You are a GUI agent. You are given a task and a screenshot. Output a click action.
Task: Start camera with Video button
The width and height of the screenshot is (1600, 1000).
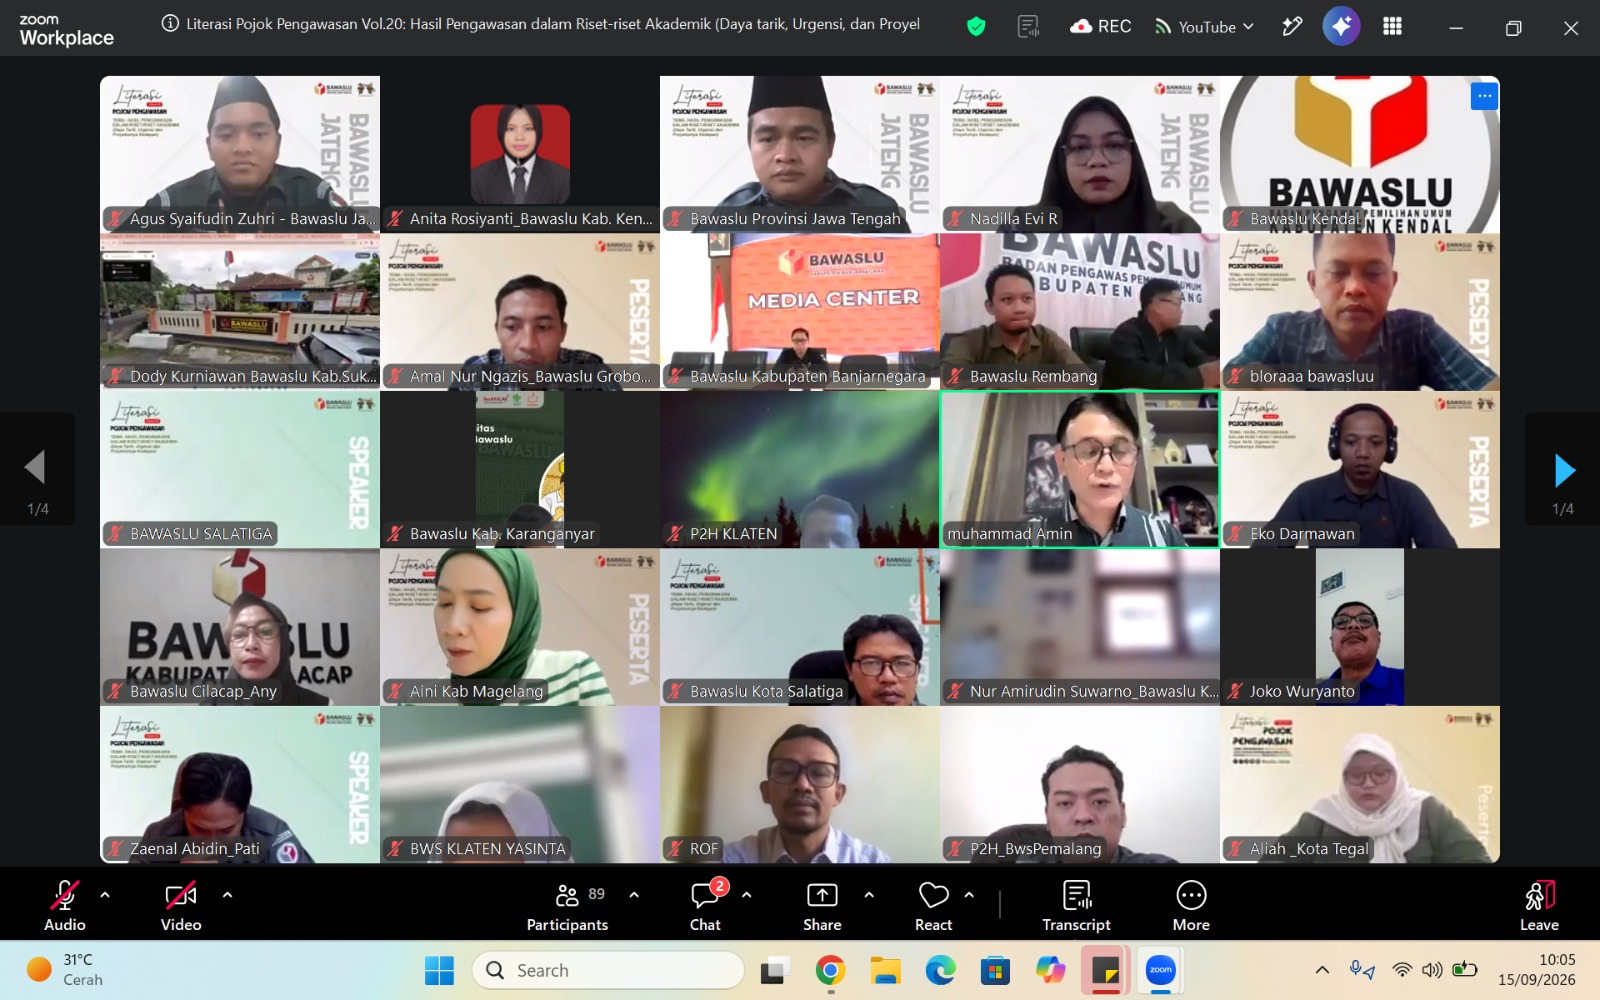pyautogui.click(x=181, y=905)
